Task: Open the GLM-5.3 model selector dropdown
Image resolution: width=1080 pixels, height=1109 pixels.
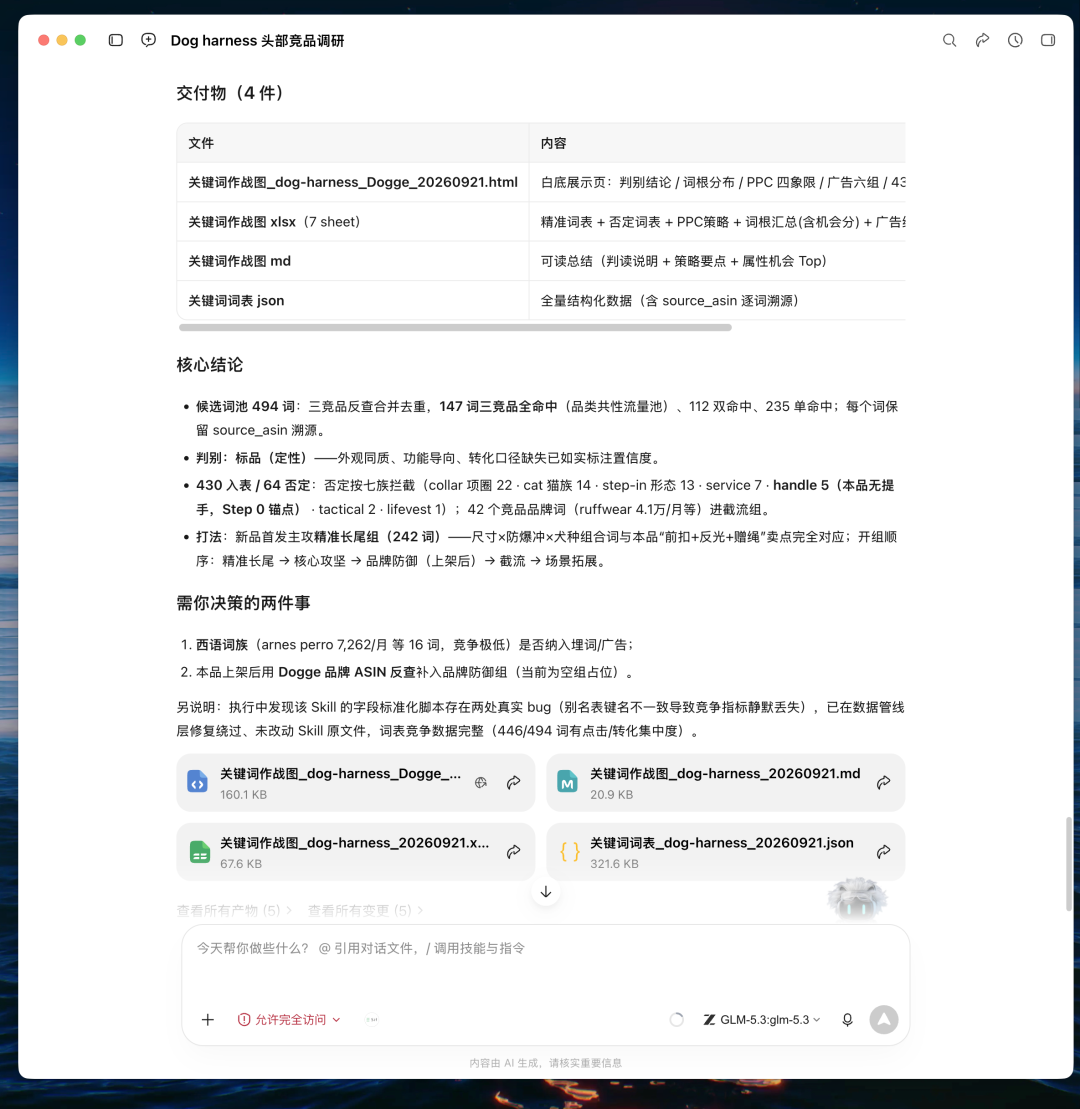Action: coord(762,1020)
